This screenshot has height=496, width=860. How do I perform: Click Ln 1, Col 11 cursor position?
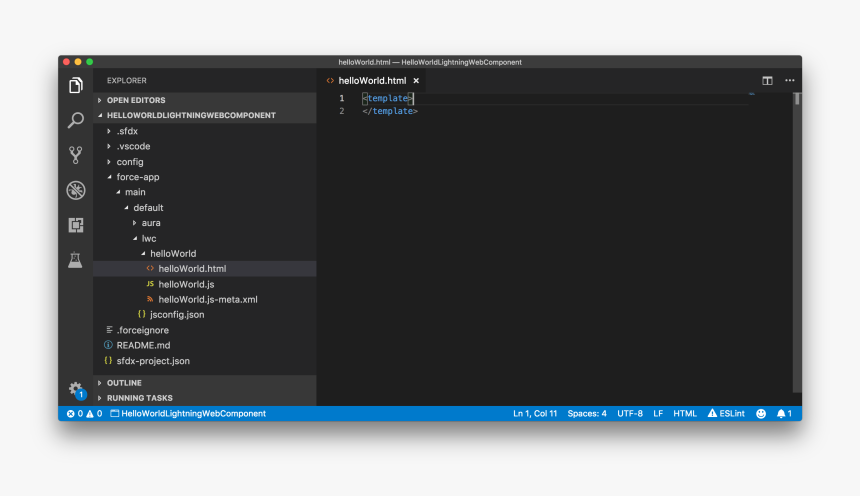click(535, 414)
